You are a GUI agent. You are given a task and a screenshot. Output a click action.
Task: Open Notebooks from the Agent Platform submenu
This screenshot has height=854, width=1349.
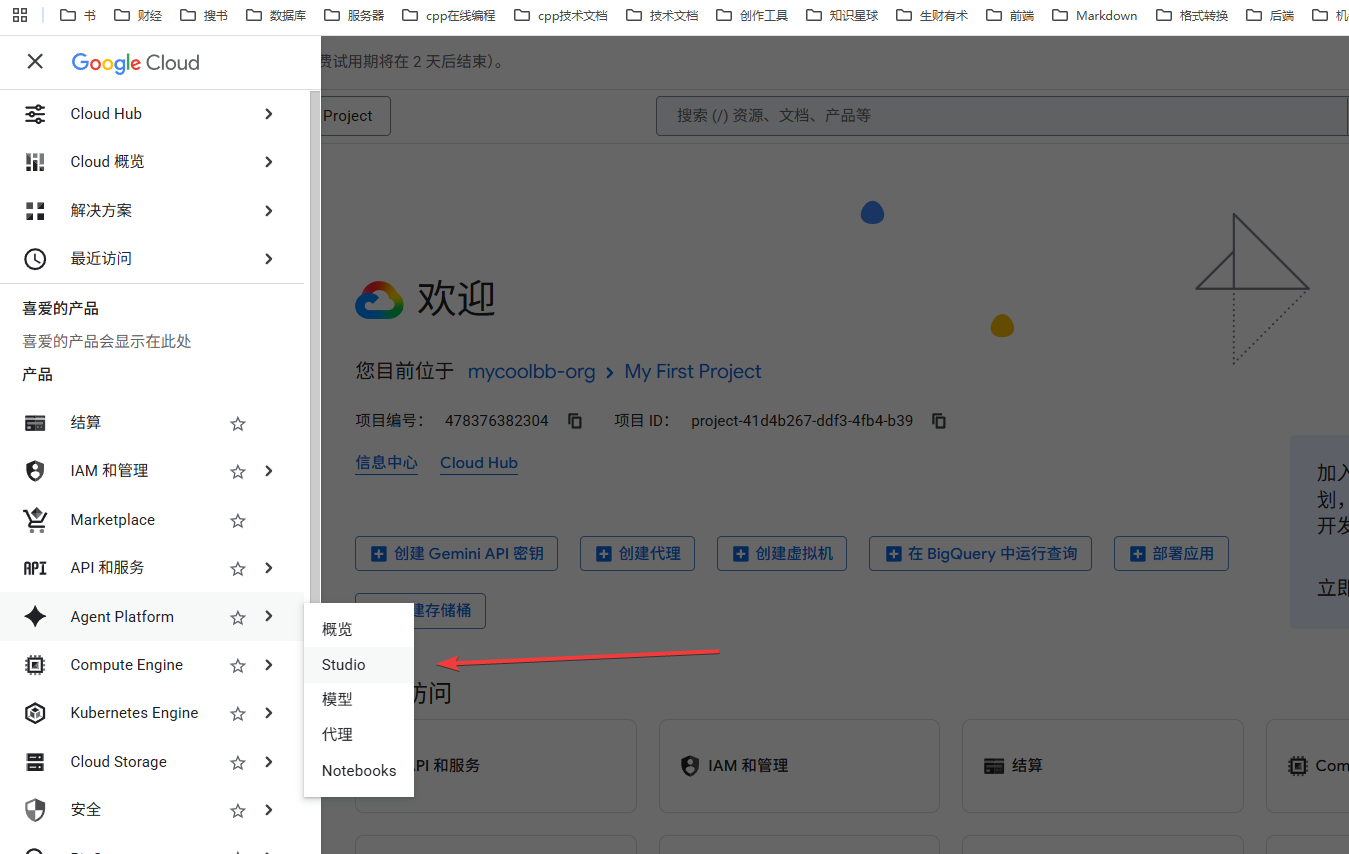pos(359,770)
